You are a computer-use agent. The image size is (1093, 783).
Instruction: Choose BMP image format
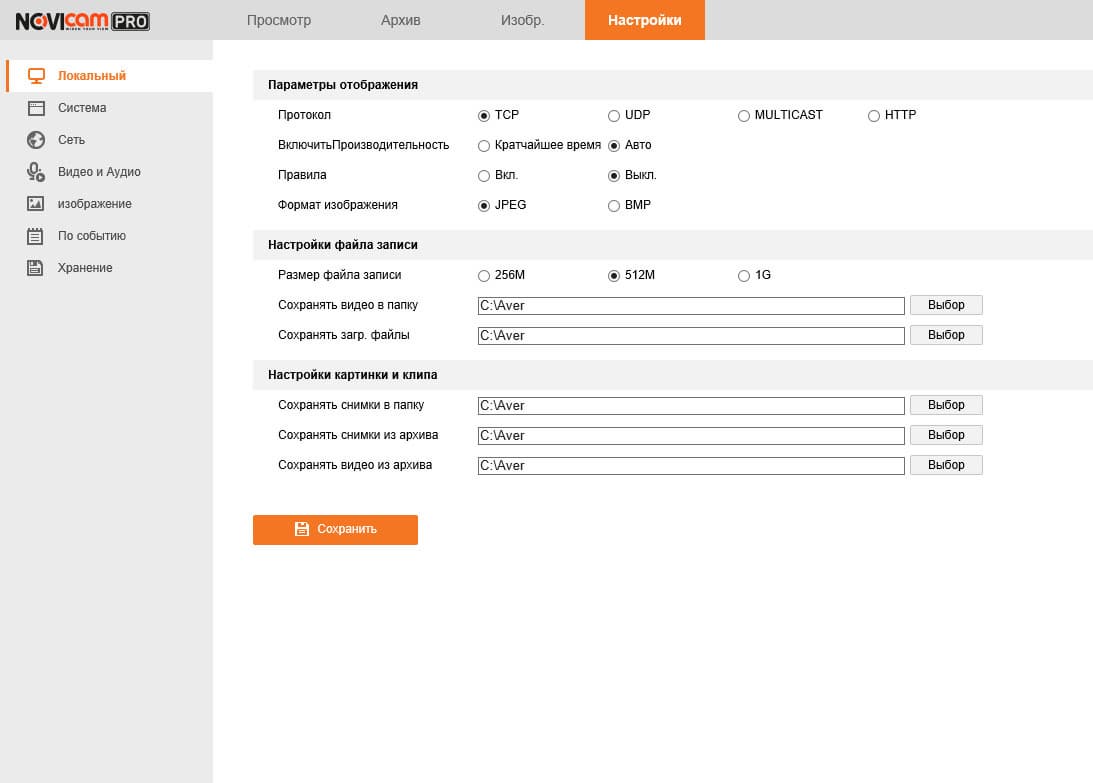pos(613,206)
